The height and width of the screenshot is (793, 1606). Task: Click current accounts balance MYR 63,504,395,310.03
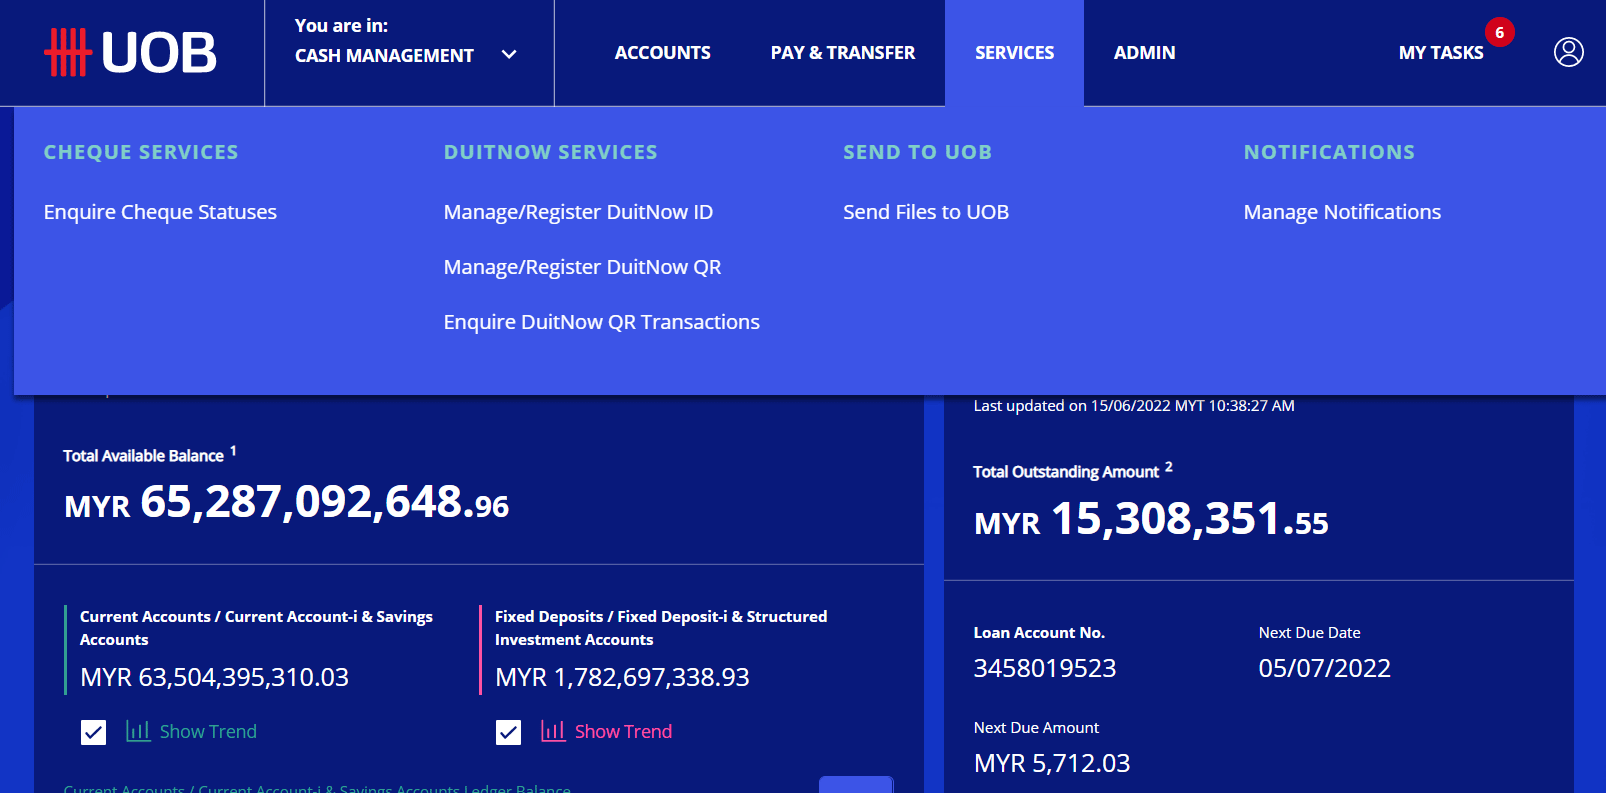click(x=214, y=677)
